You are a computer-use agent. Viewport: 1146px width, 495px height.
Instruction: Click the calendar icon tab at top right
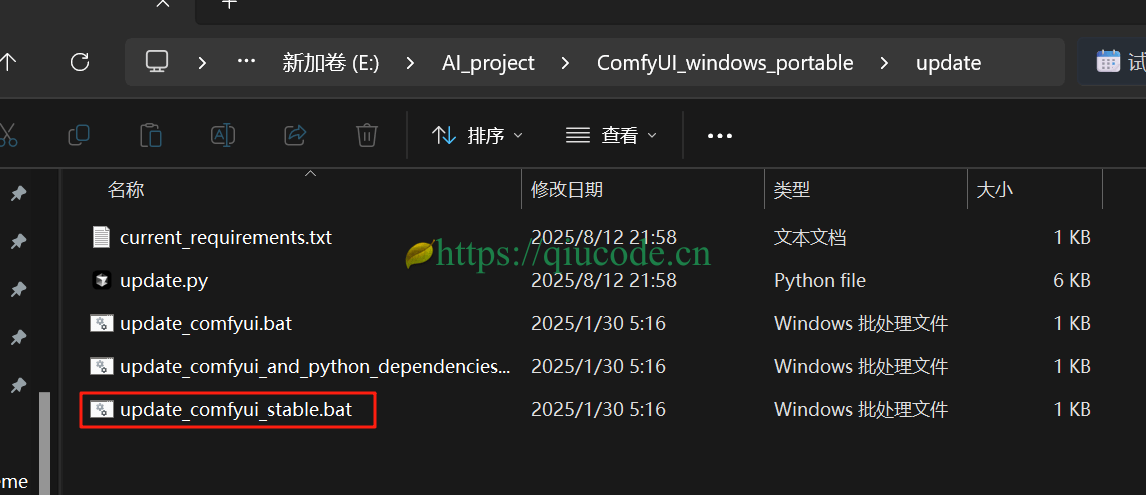point(1108,61)
